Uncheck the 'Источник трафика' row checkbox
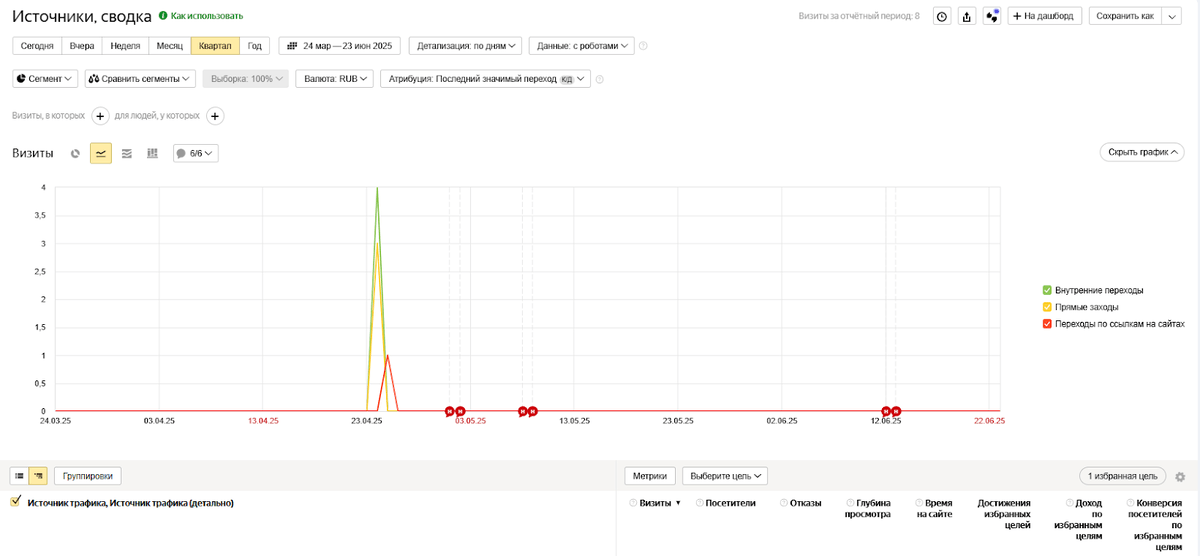Image resolution: width=1200 pixels, height=556 pixels. (16, 502)
